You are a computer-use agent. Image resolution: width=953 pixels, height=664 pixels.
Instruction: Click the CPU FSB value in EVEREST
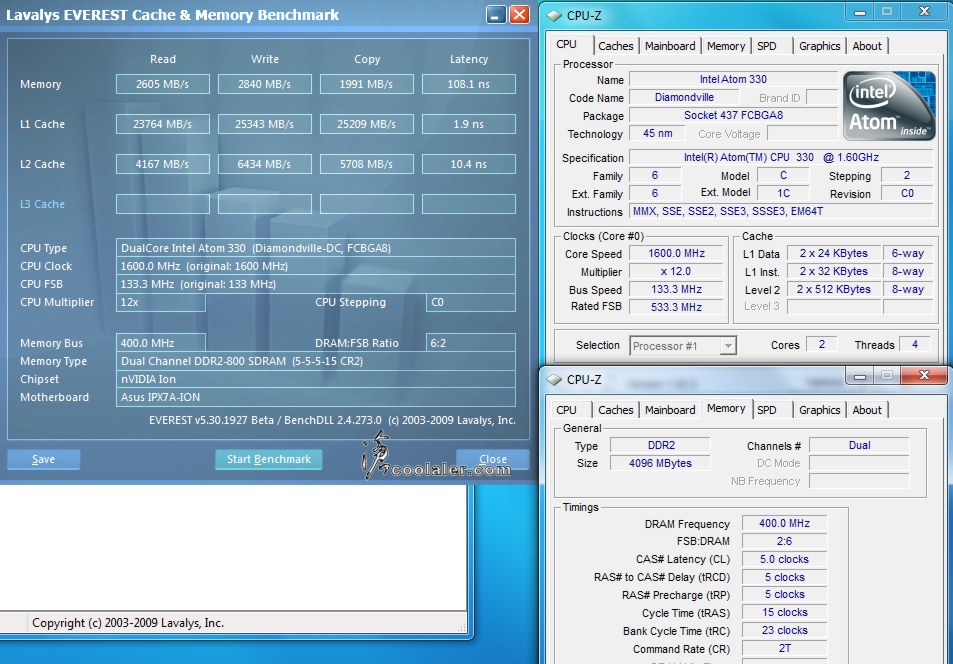pos(315,284)
